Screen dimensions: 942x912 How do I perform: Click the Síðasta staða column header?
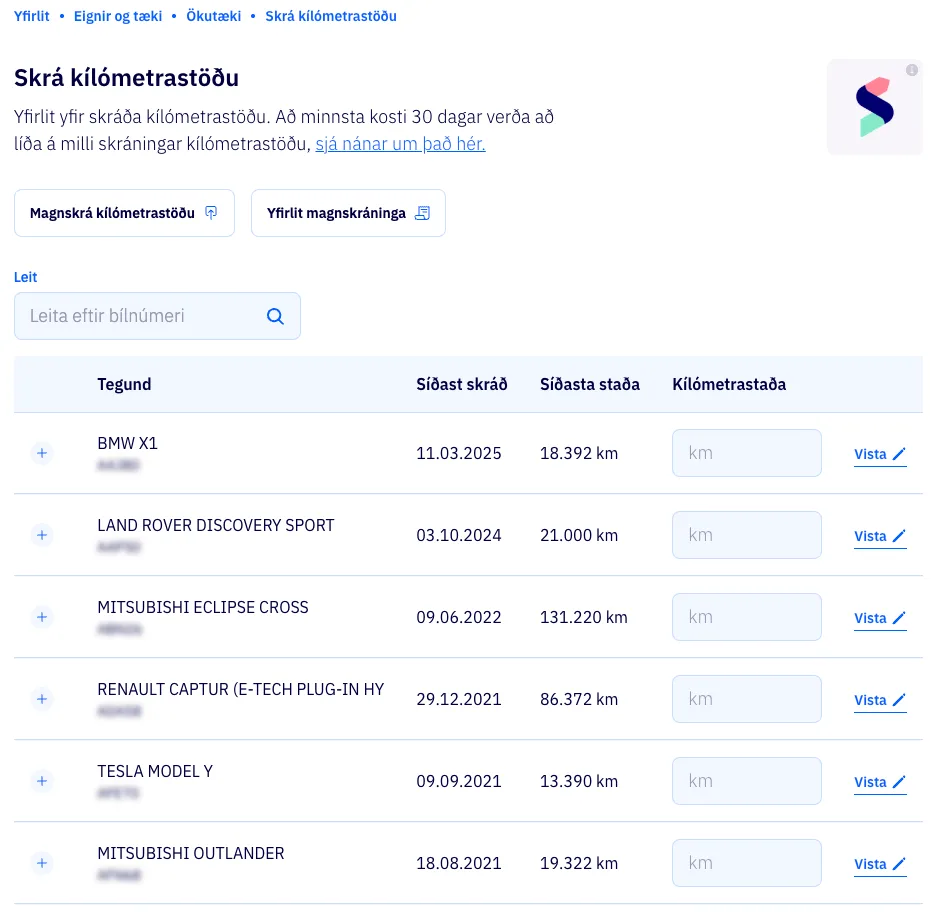[x=589, y=385]
